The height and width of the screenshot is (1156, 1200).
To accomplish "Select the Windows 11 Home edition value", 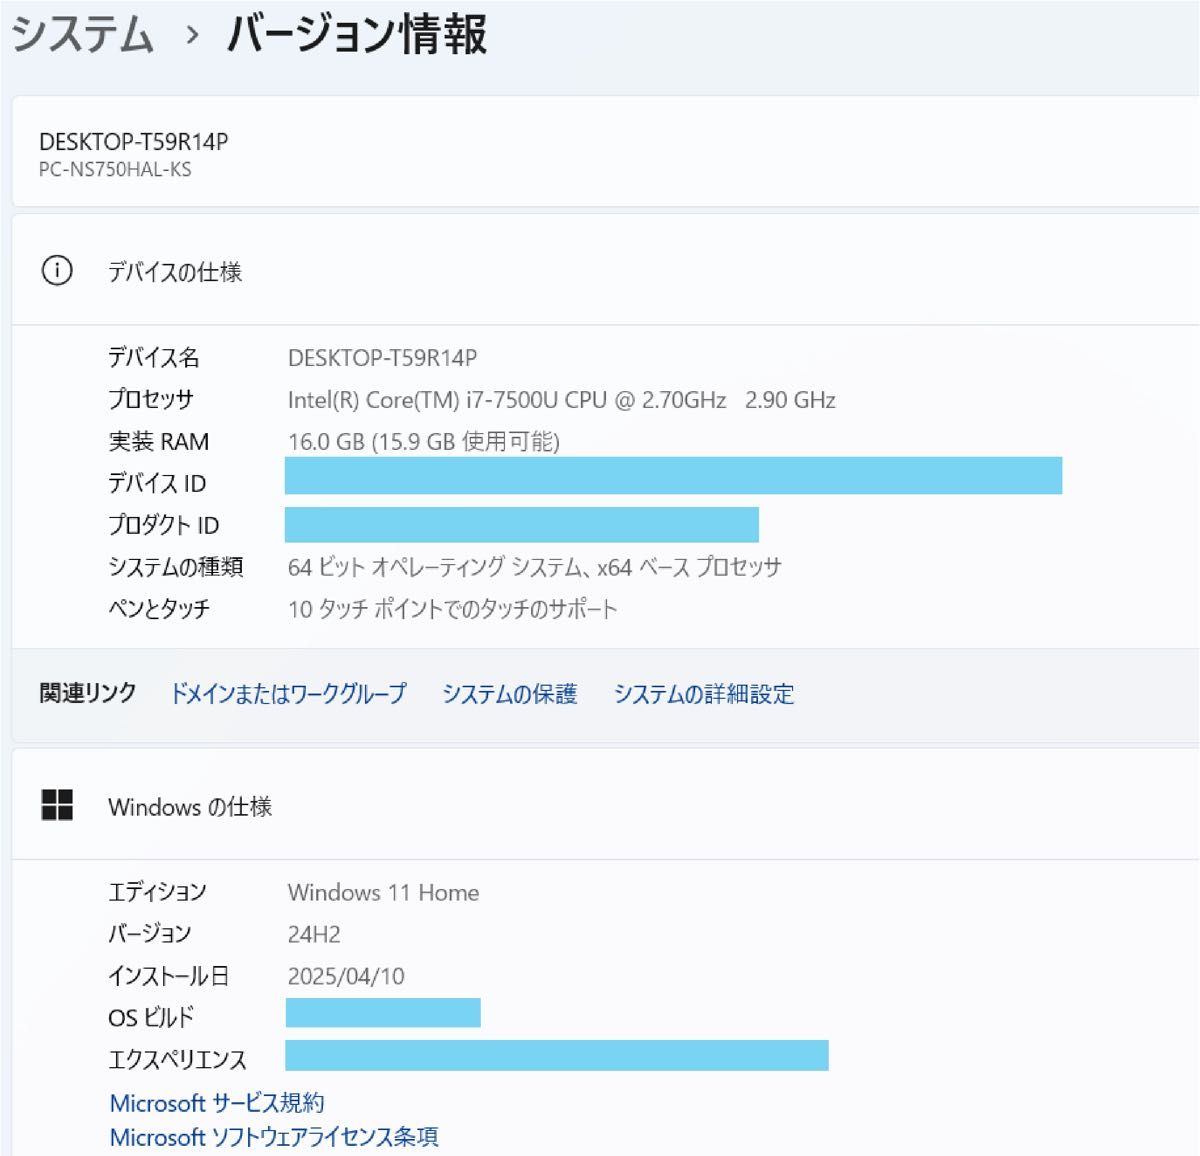I will pos(383,893).
